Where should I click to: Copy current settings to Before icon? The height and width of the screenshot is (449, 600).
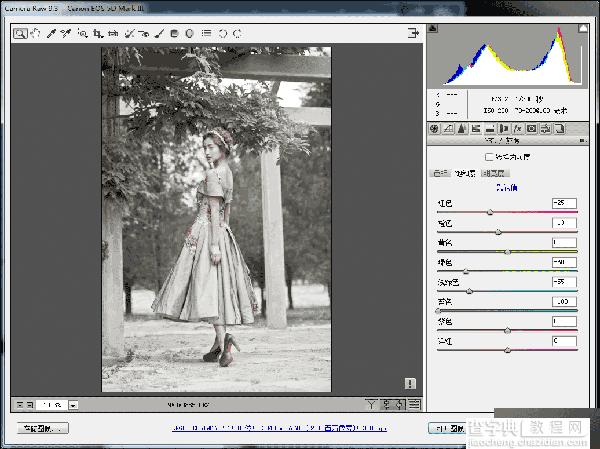click(400, 404)
